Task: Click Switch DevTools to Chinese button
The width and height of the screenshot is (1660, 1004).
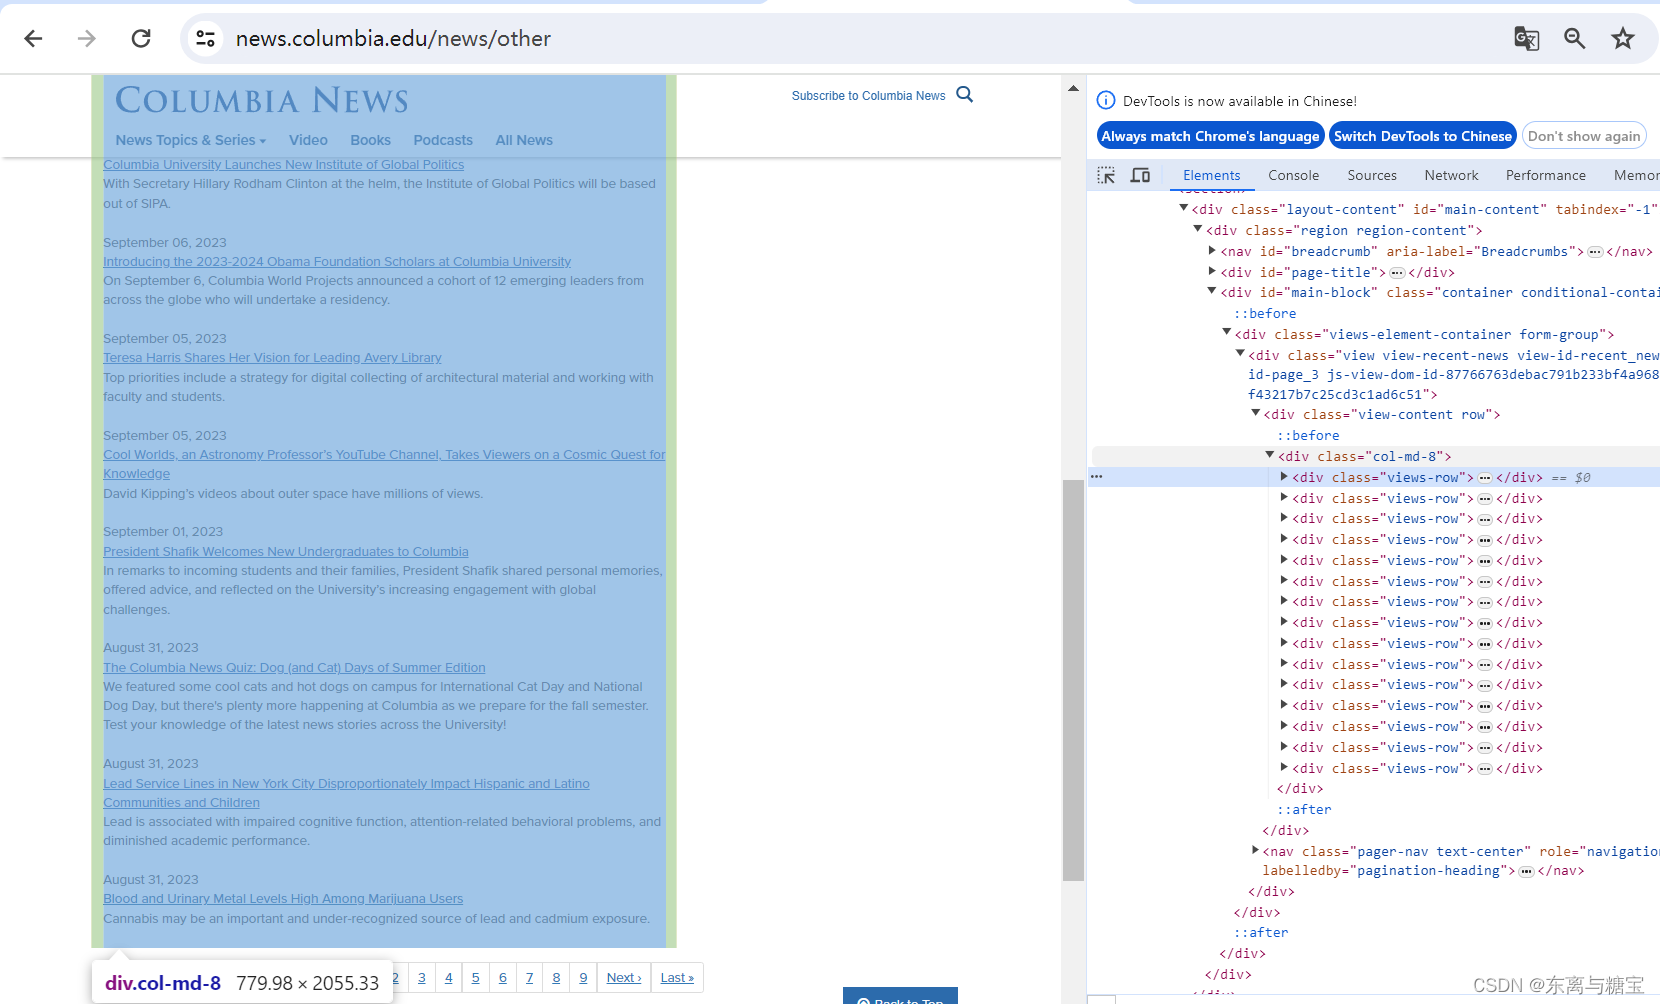Action: click(x=1422, y=136)
